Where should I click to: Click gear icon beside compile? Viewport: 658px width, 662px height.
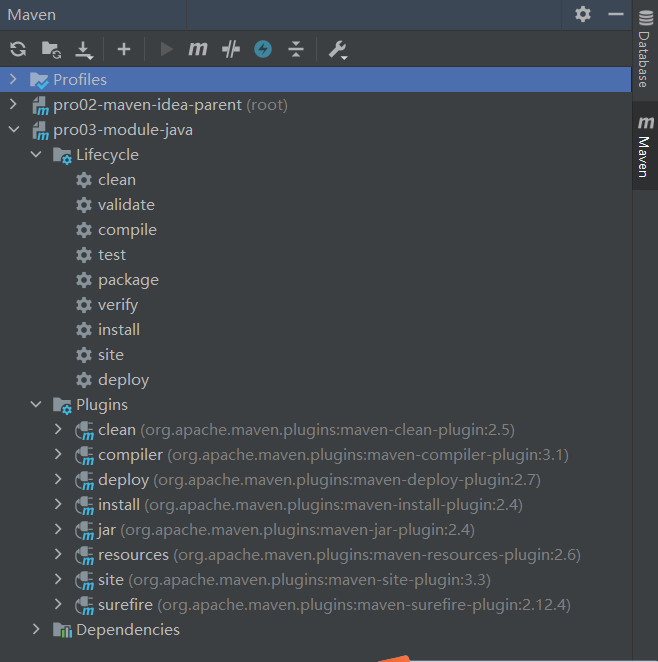(84, 230)
